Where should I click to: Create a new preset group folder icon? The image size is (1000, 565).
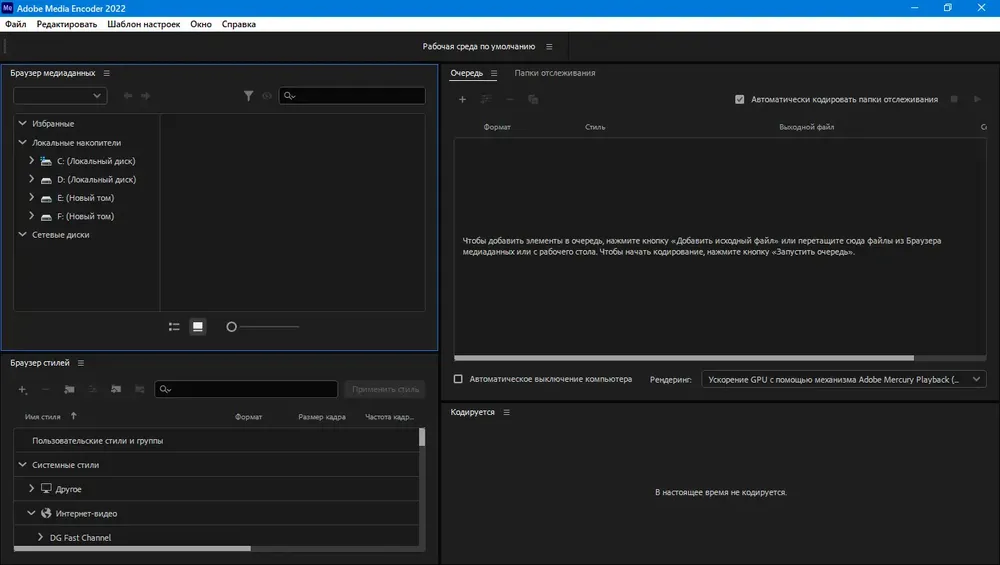[x=69, y=389]
